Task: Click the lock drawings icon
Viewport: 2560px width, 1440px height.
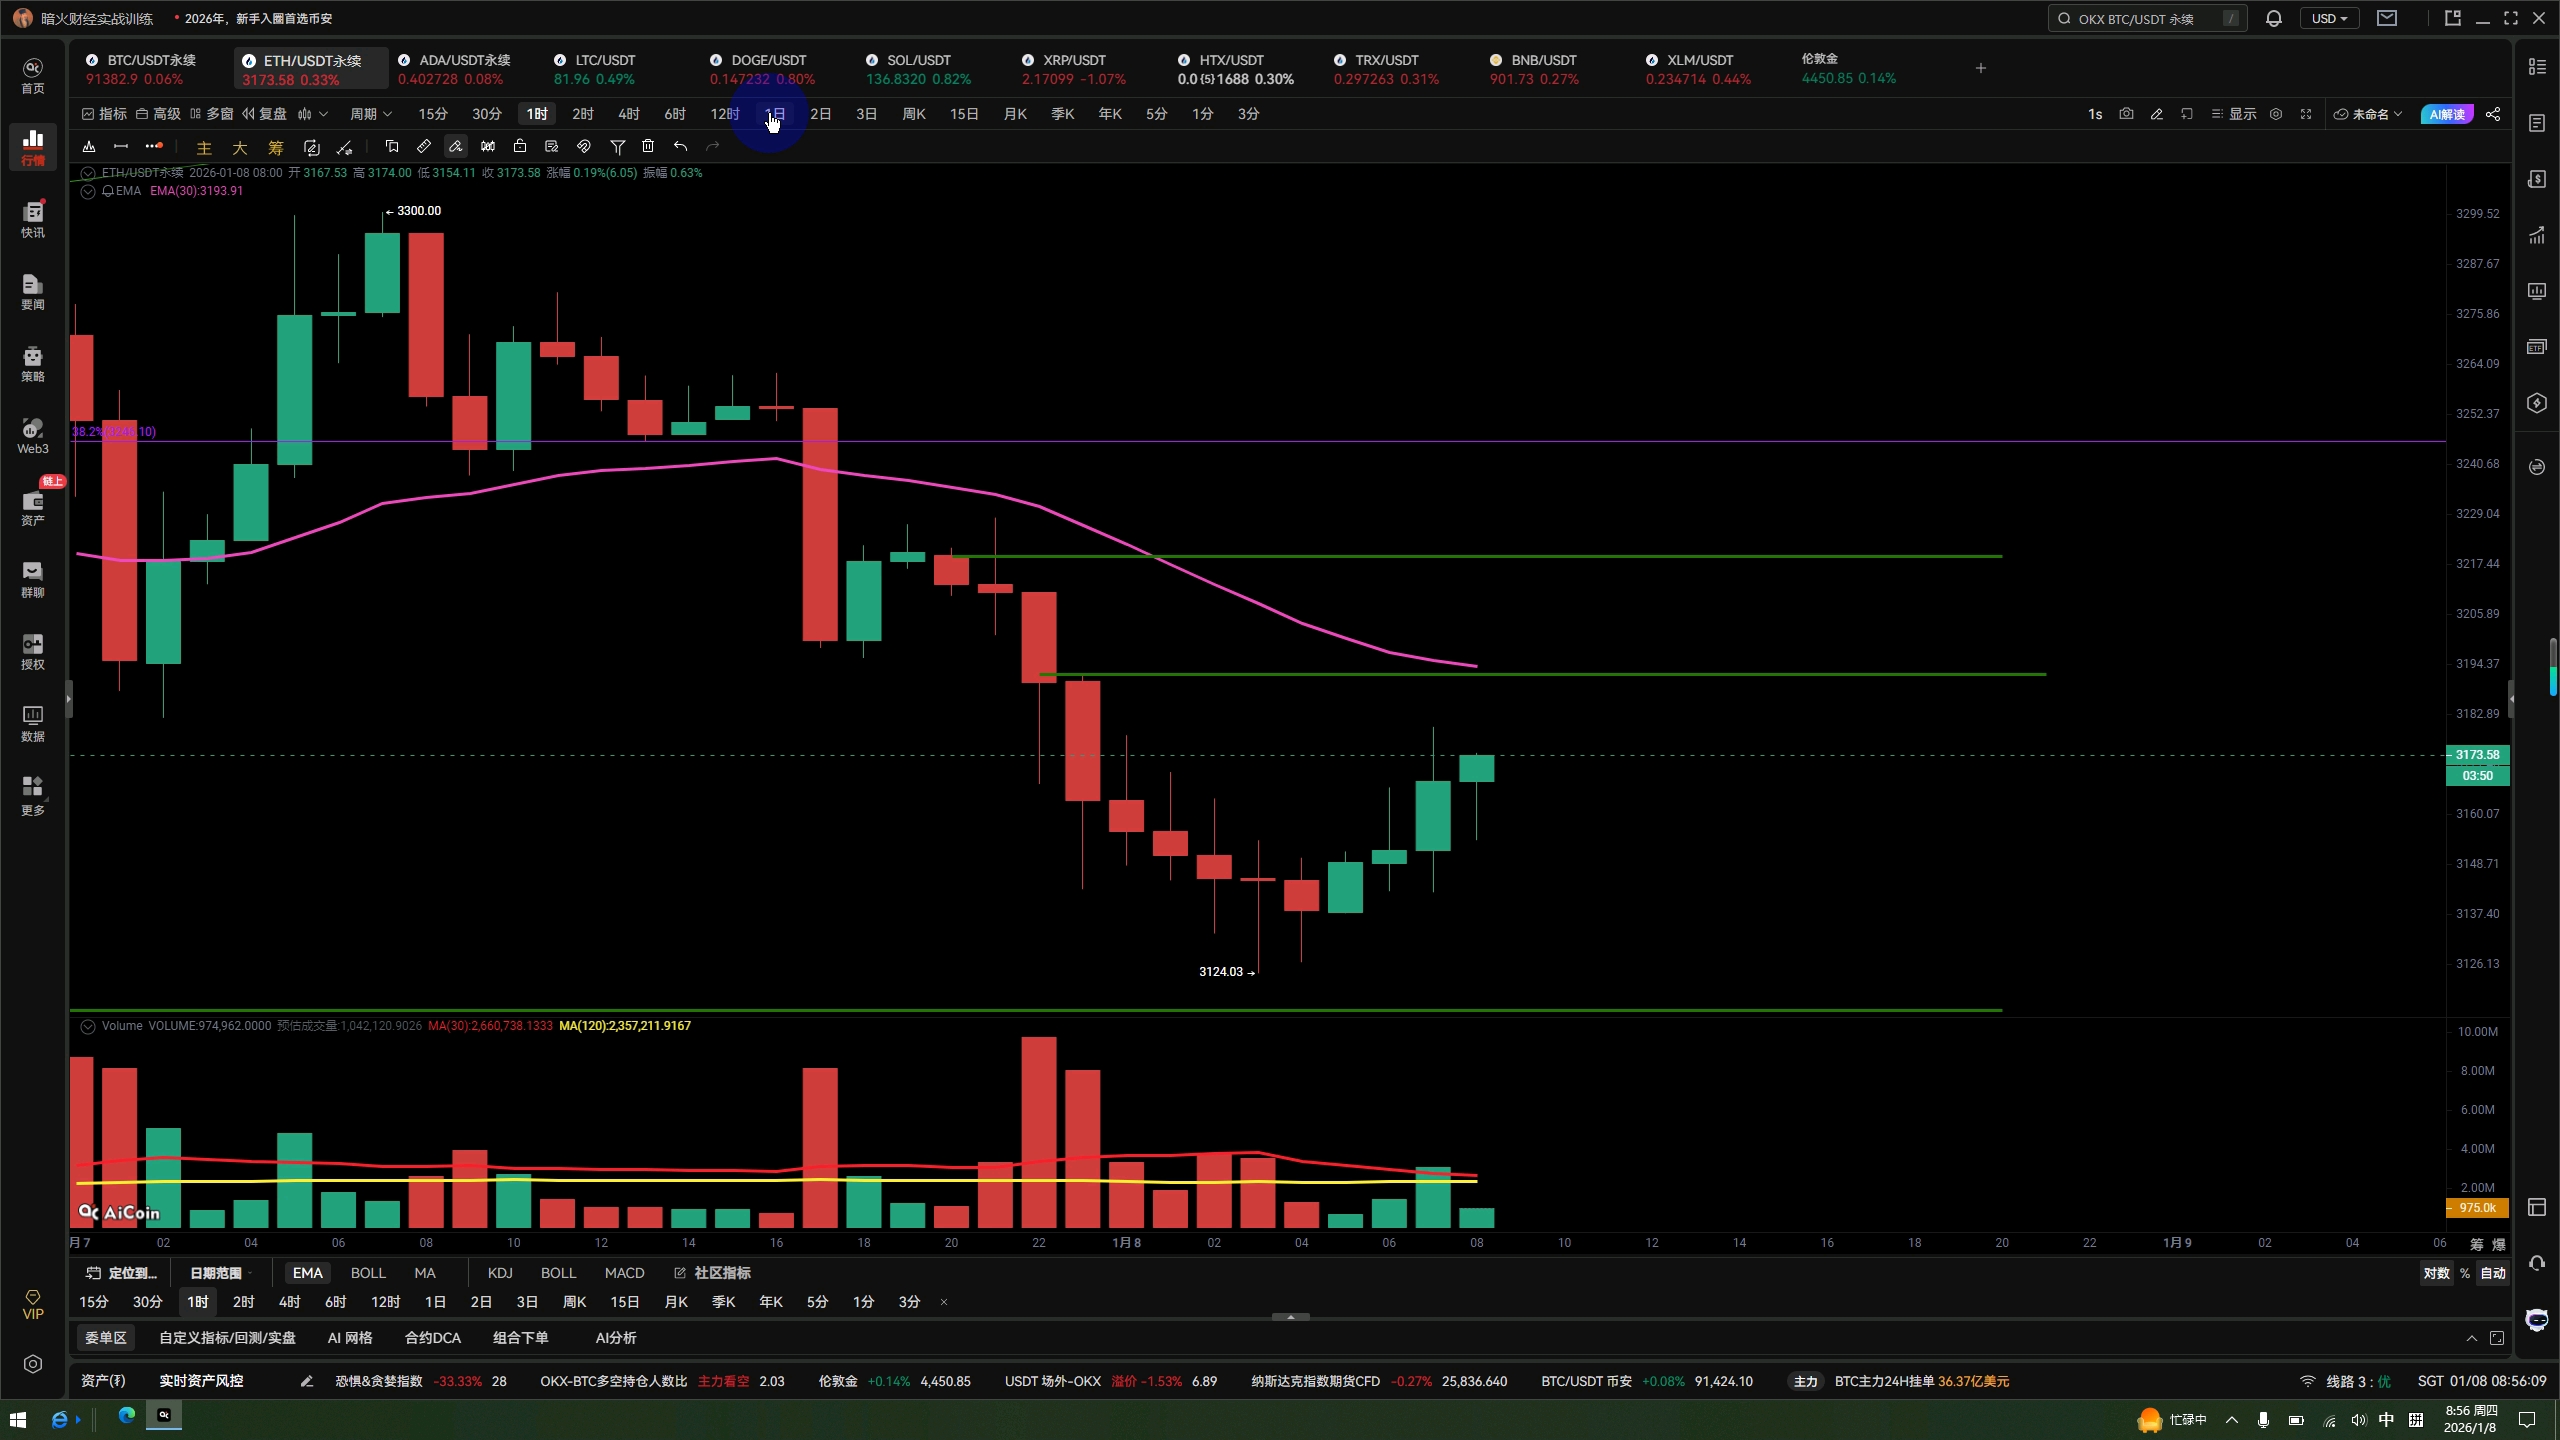Action: 520,147
